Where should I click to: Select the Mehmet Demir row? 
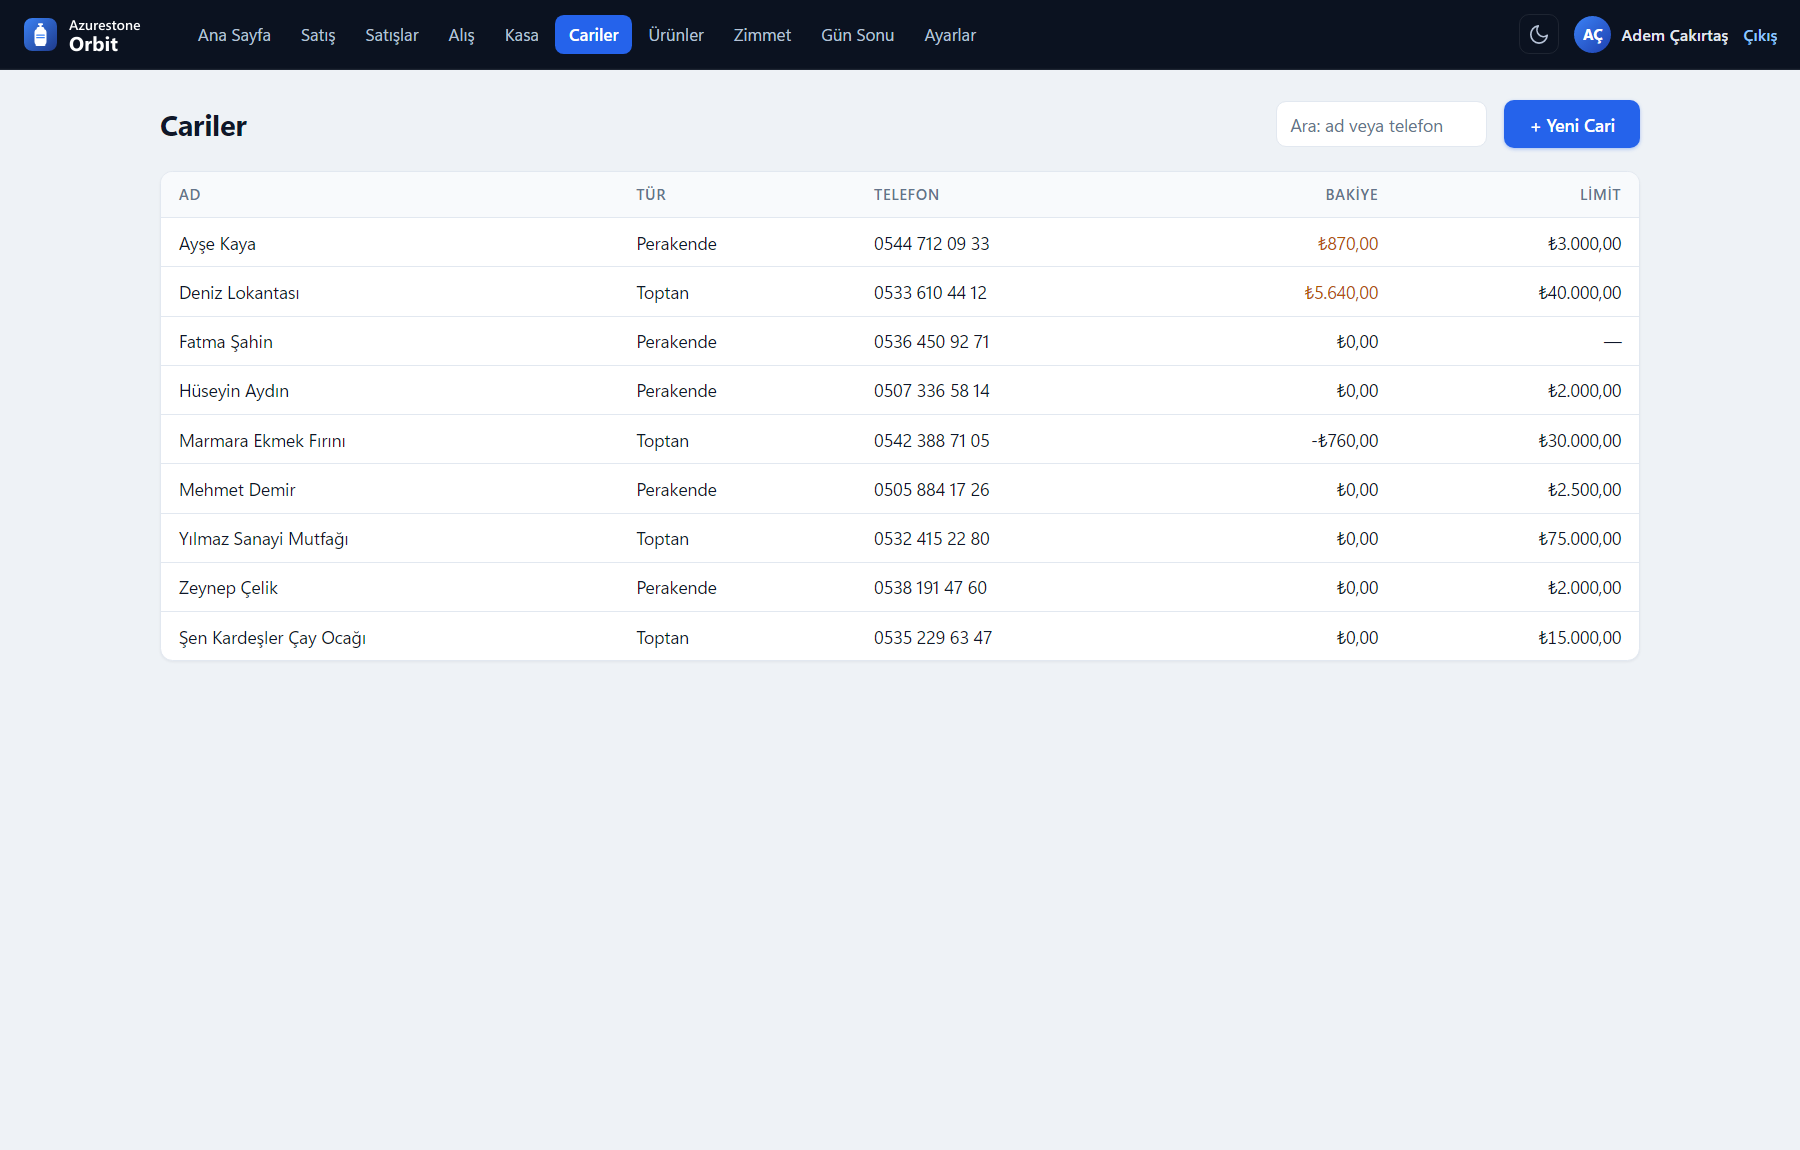[900, 489]
